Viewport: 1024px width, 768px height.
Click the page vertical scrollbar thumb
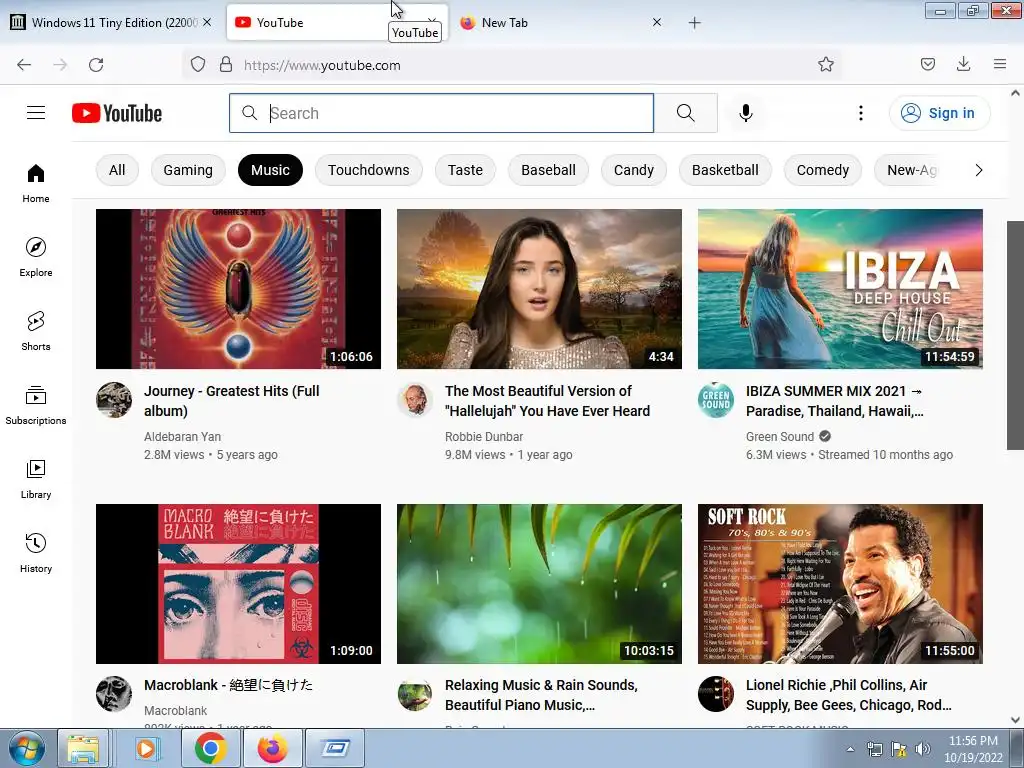1015,335
